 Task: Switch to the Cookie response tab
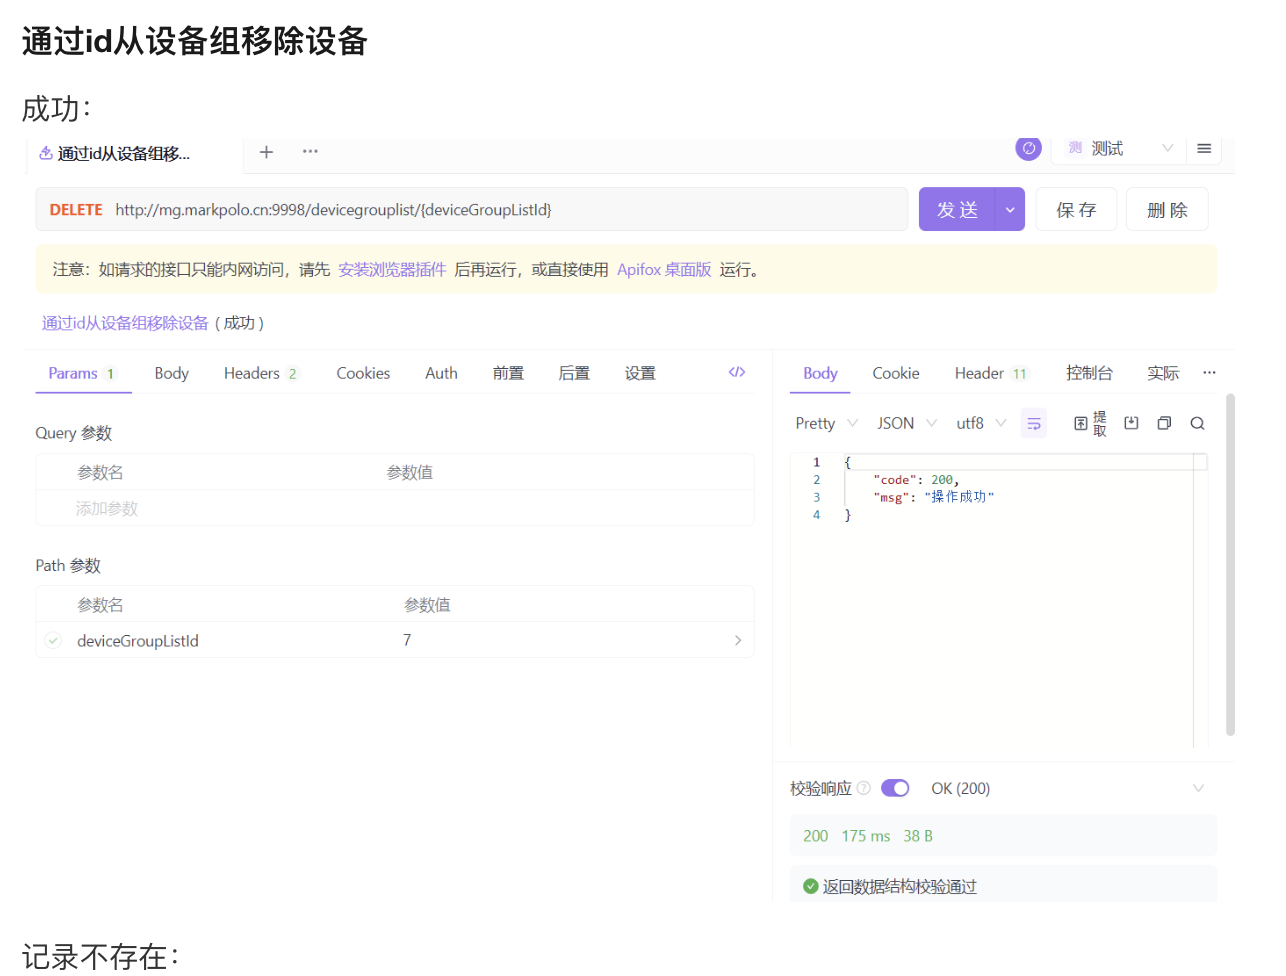pos(895,373)
